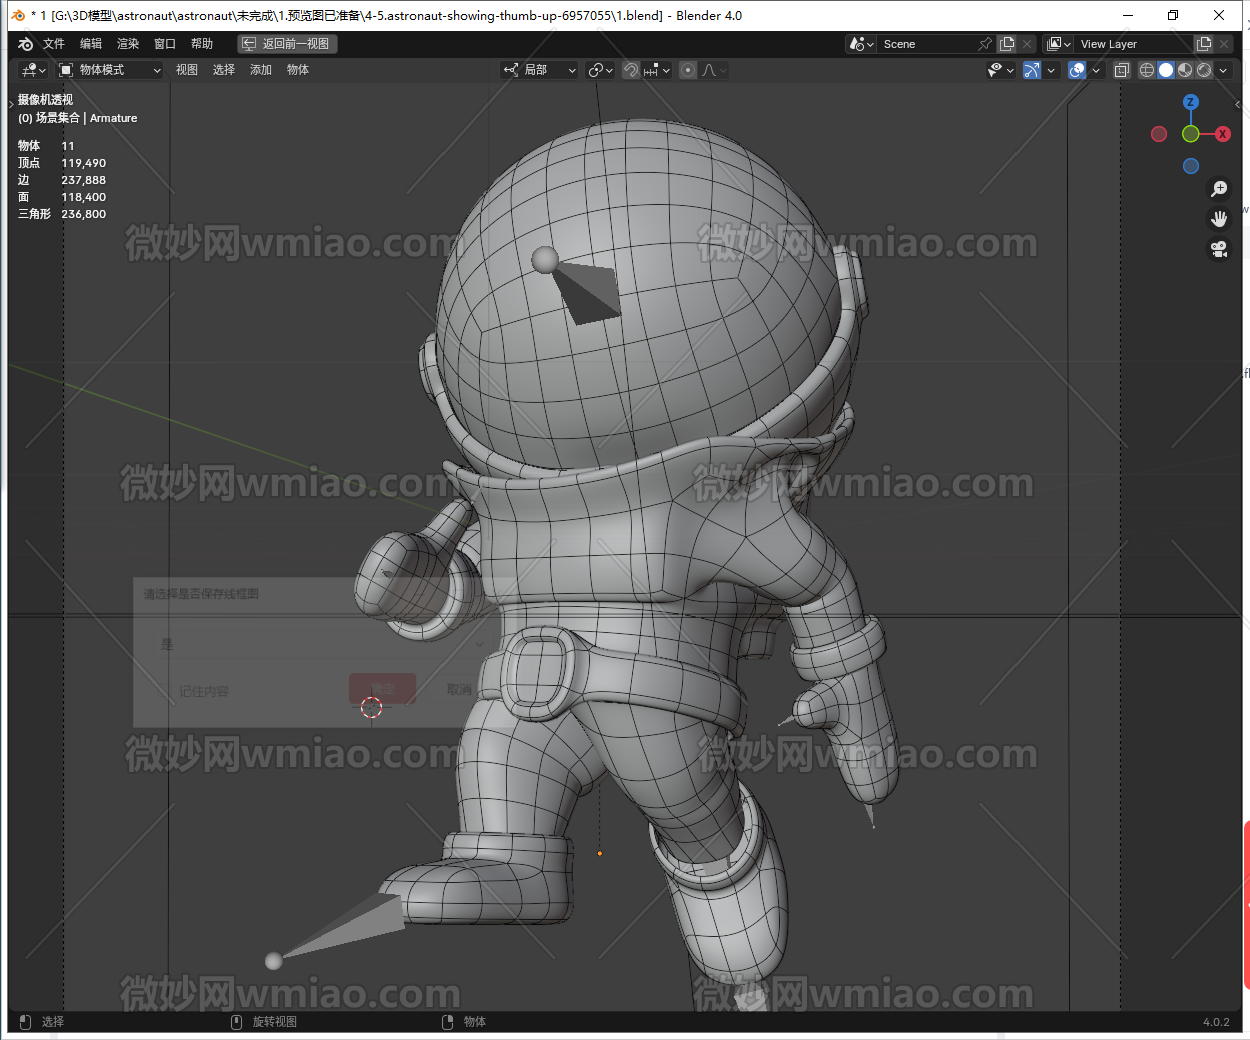Screen dimensions: 1250x1040
Task: Switch to rendered shading
Action: 1204,70
